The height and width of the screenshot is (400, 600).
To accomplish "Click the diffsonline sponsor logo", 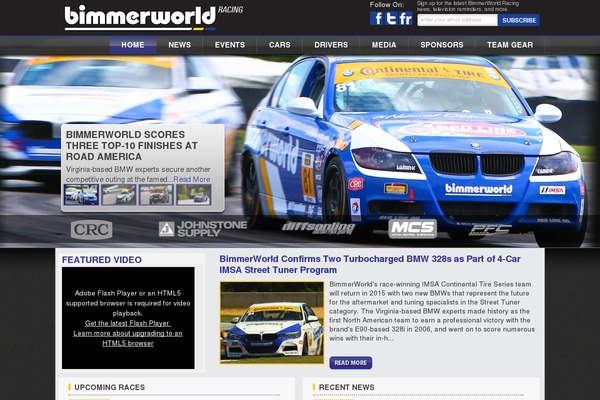I will [x=318, y=228].
